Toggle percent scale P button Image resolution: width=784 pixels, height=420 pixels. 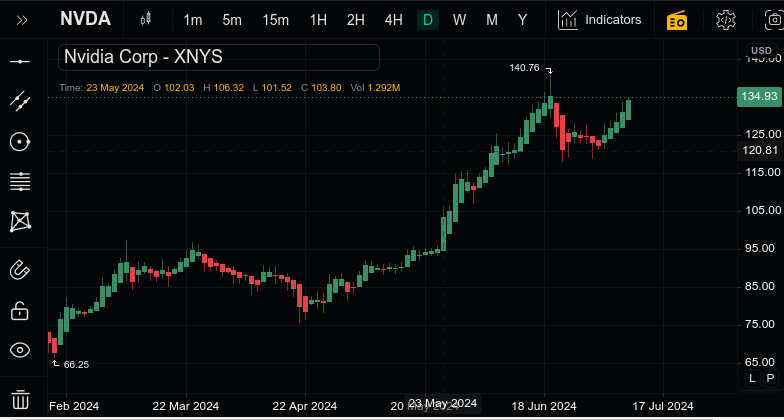[x=770, y=378]
